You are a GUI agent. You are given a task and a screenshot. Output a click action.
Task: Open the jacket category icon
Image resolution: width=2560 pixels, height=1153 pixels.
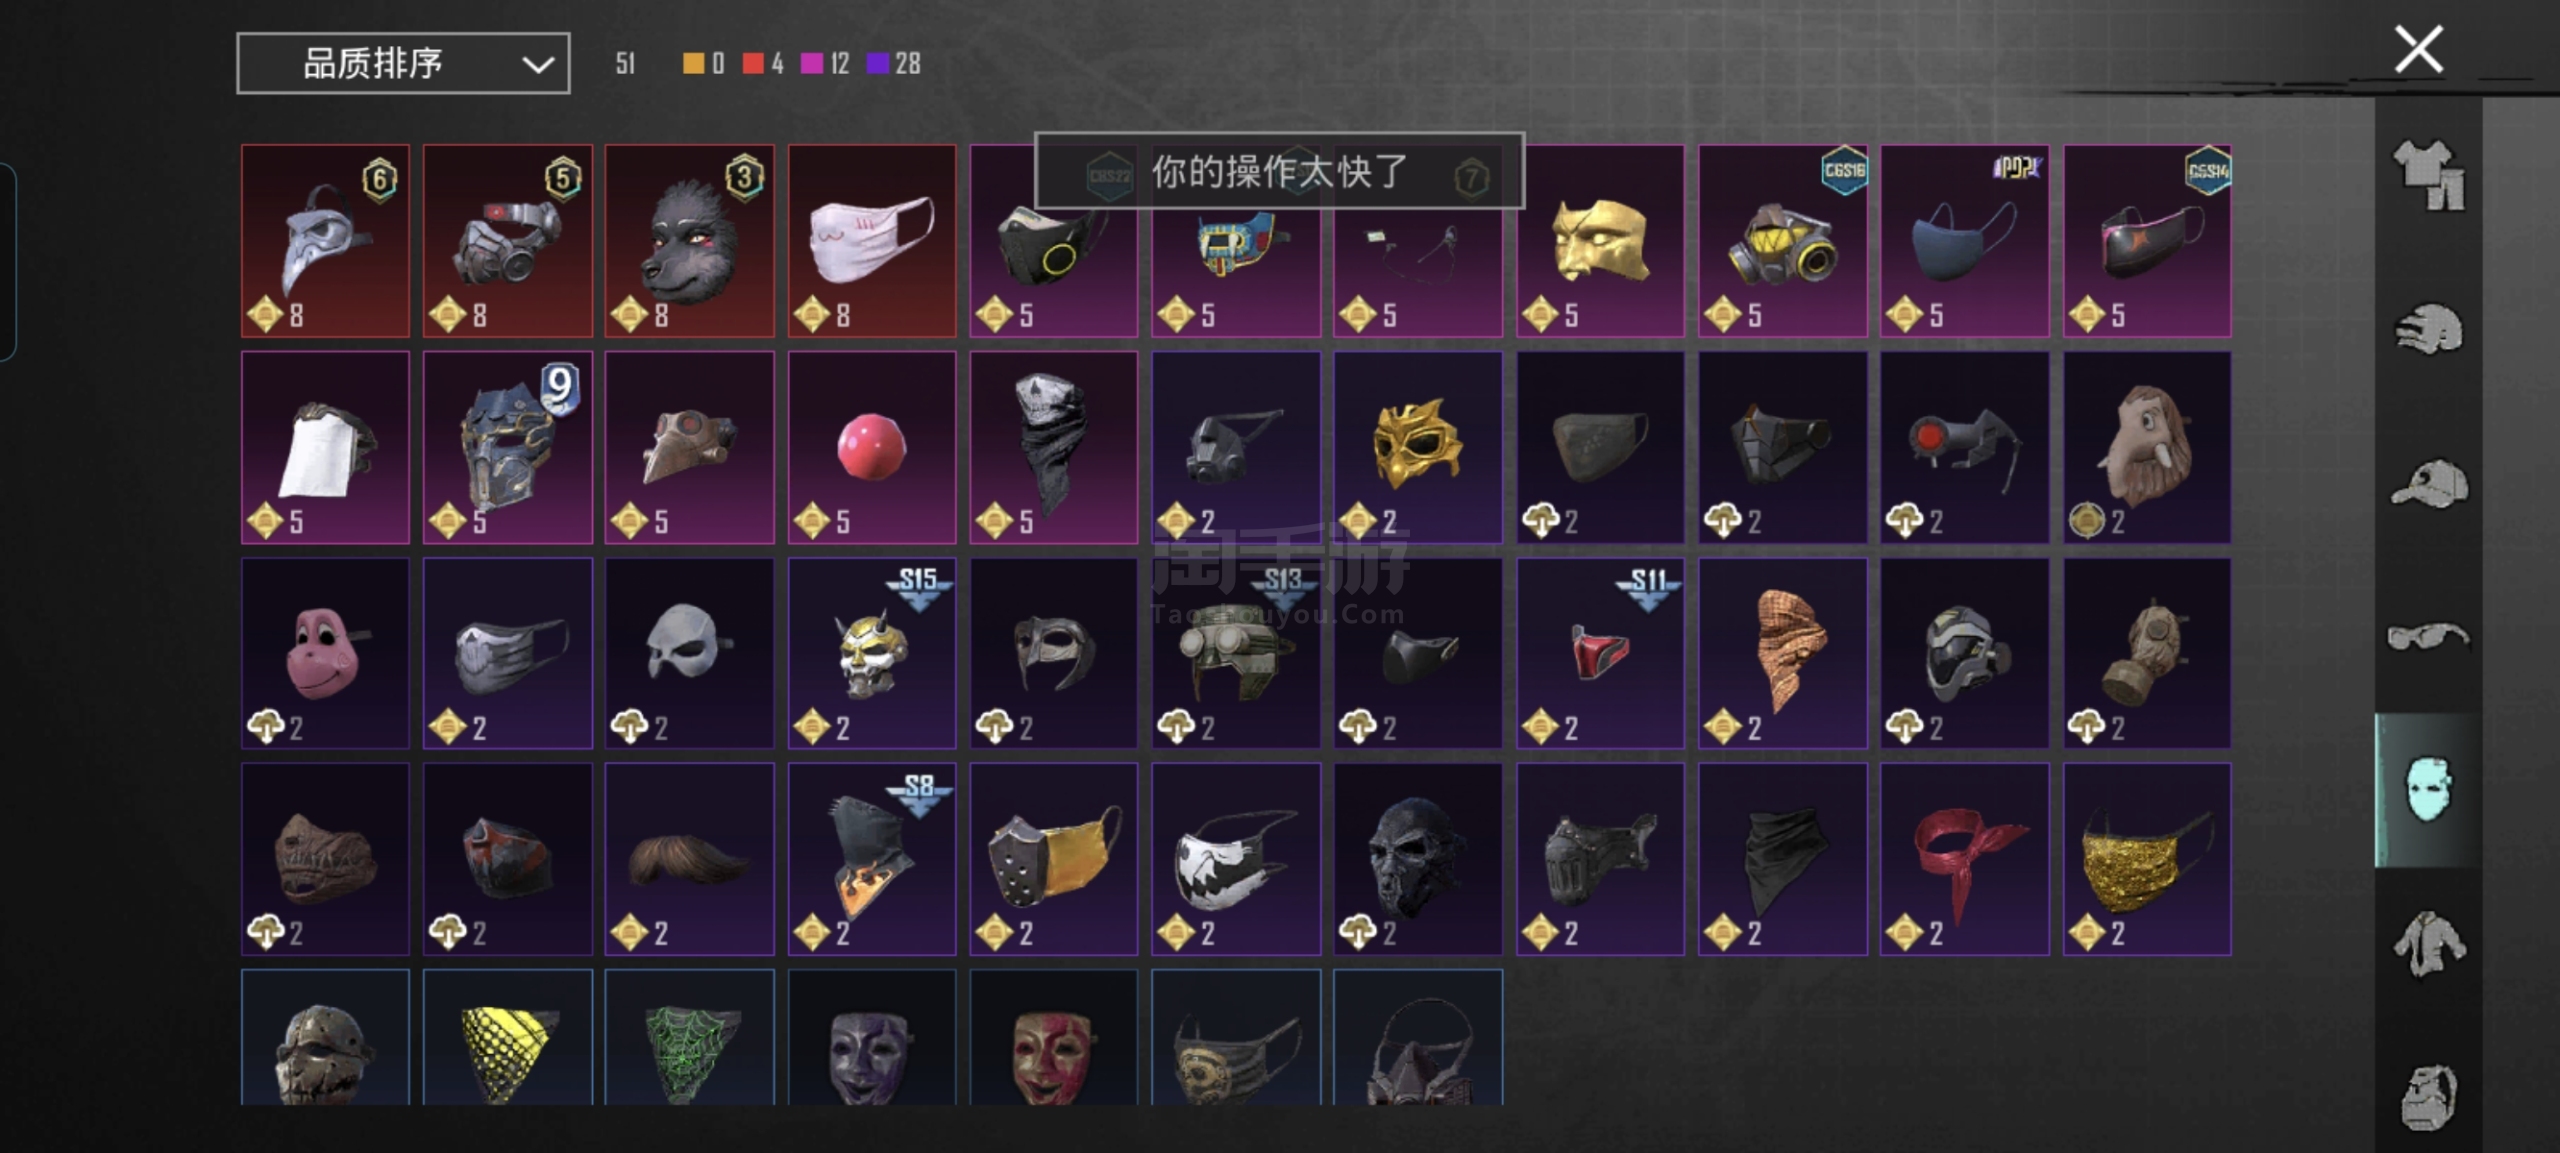tap(2428, 943)
